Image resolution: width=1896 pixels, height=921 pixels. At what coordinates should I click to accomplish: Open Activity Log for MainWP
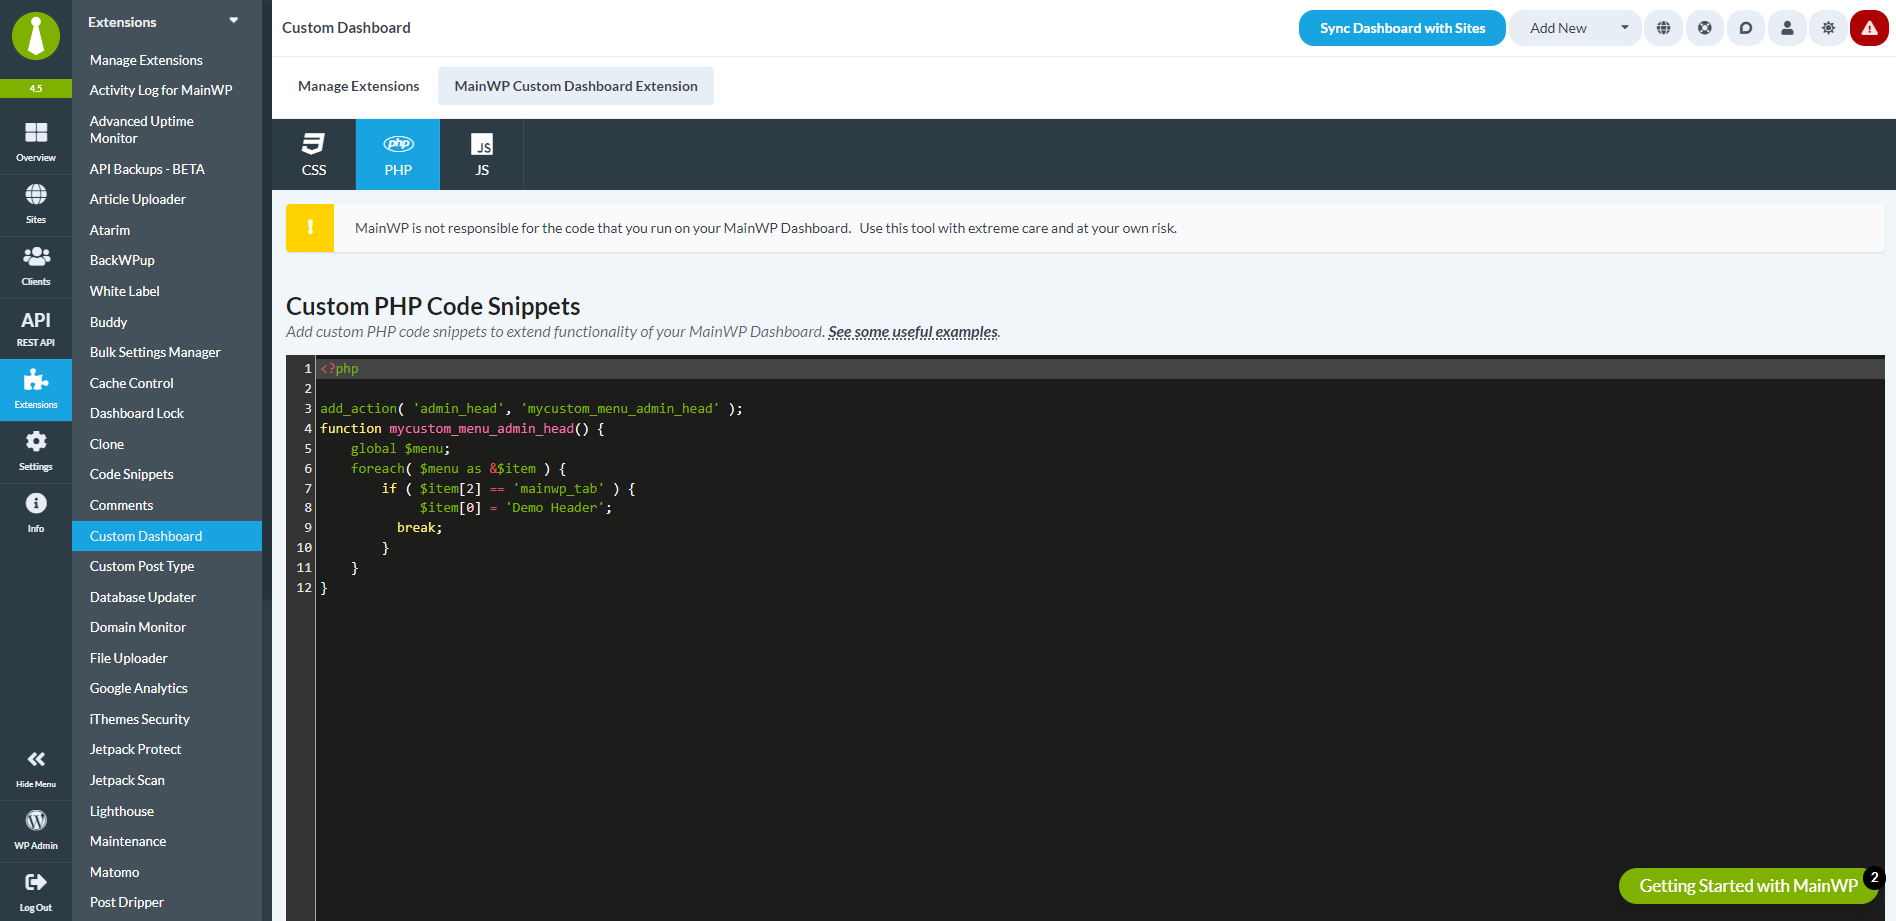coord(161,90)
